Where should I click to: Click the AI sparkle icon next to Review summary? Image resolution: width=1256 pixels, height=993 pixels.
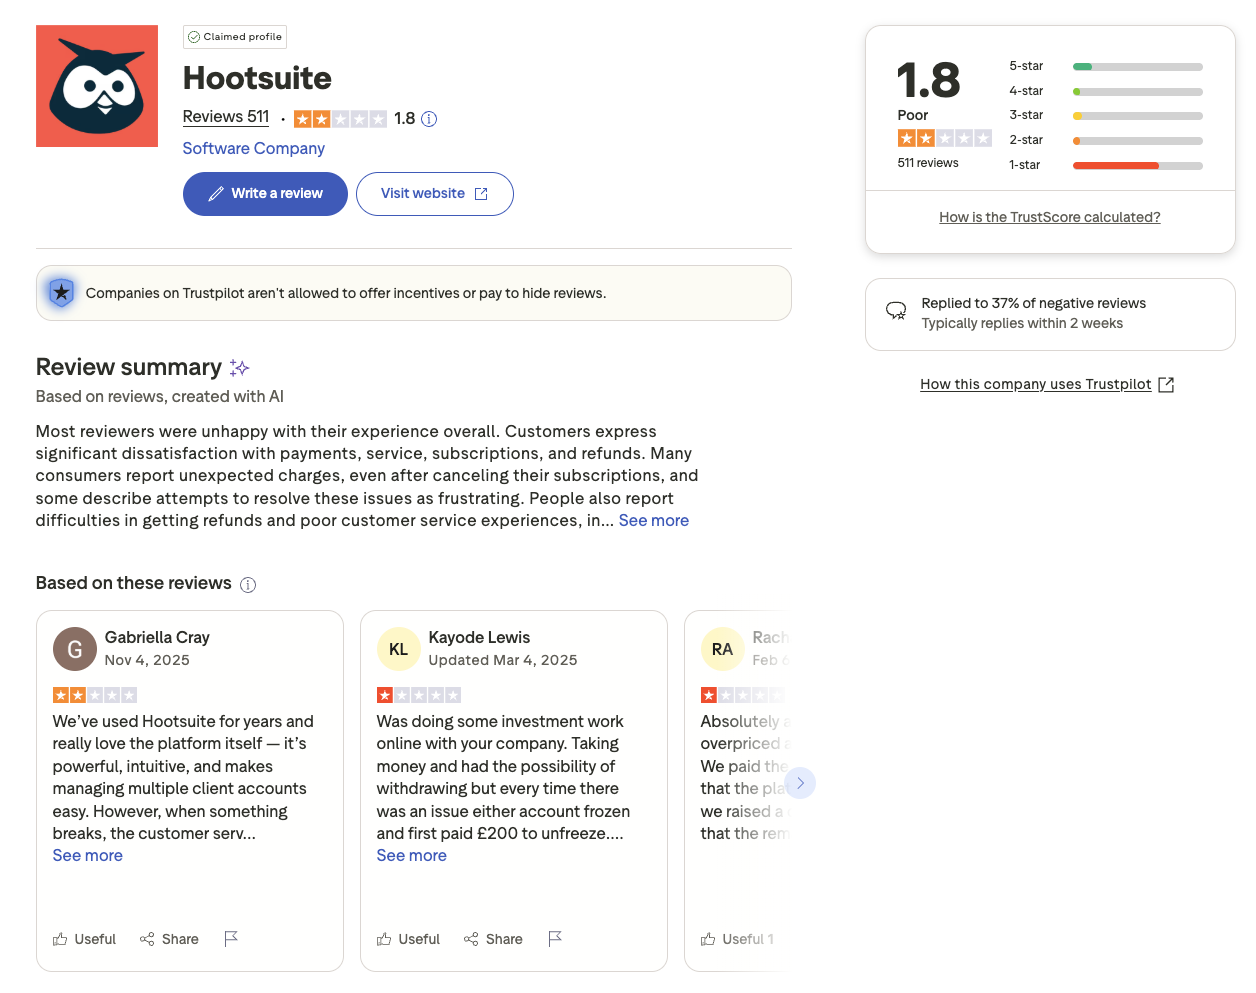[239, 367]
